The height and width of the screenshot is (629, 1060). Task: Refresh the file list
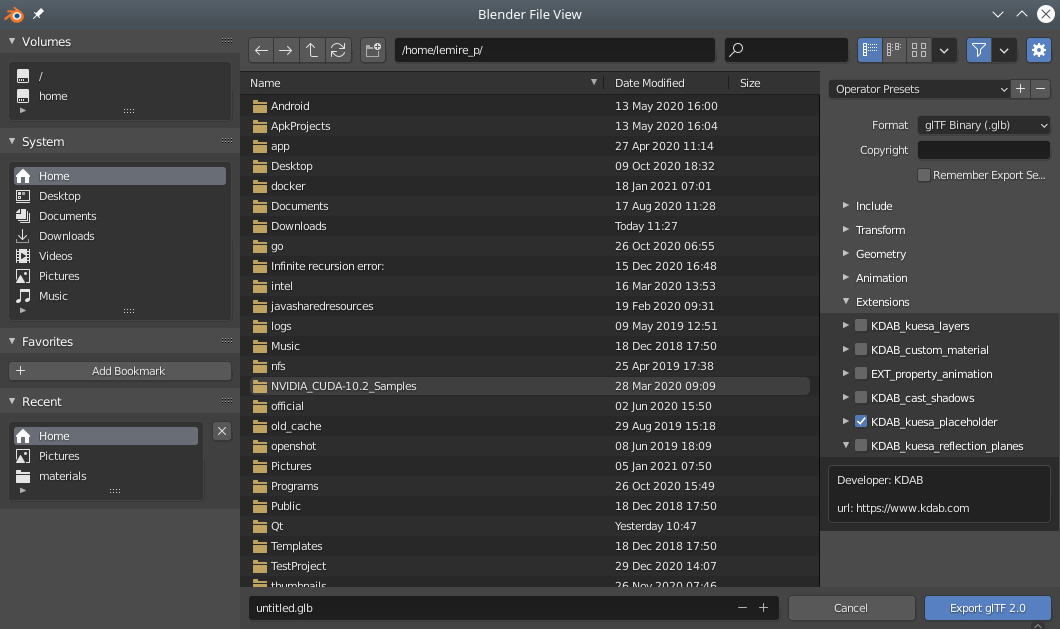tap(338, 50)
